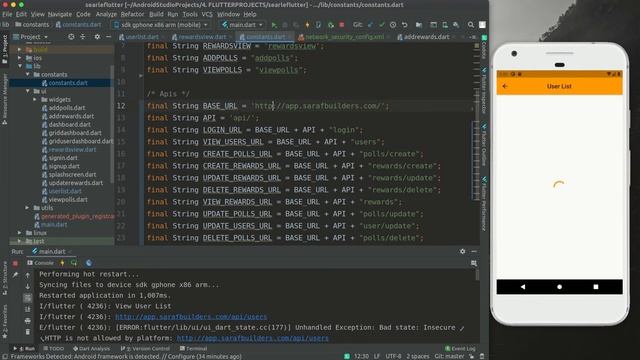Open the File menu
Screen dimensions: 640x360
[x=7, y=14]
